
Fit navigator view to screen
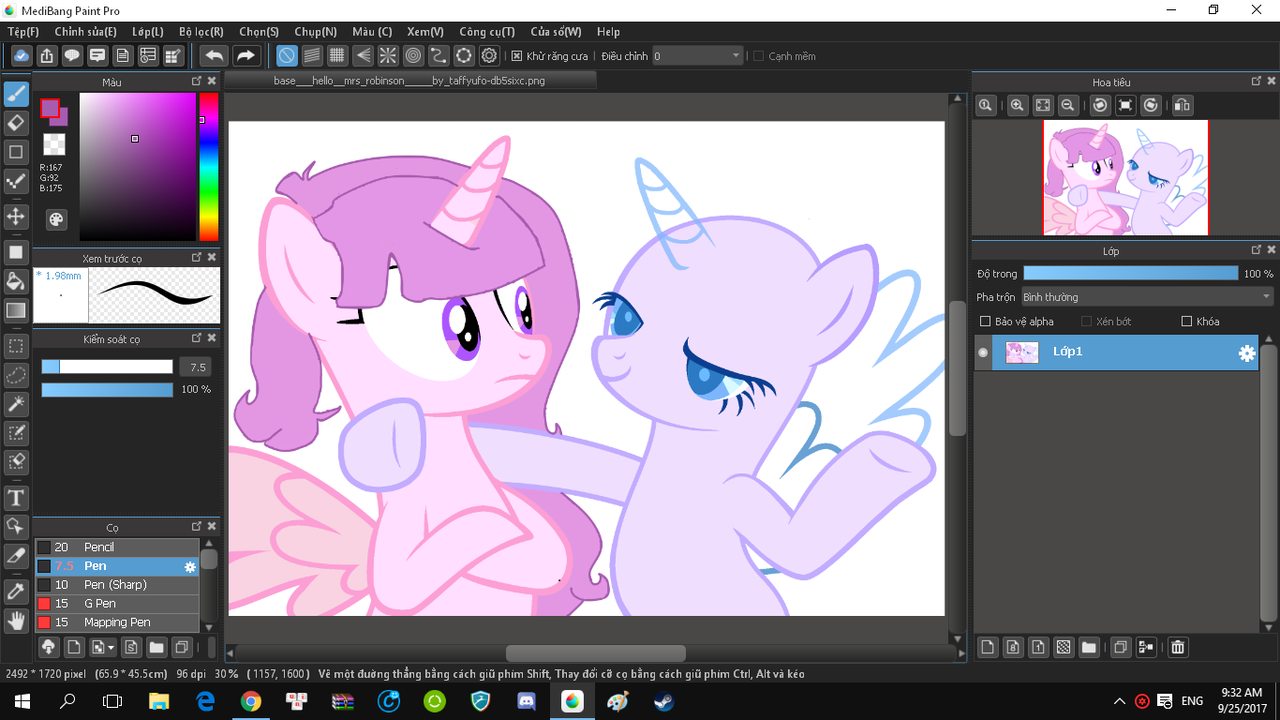[1042, 105]
